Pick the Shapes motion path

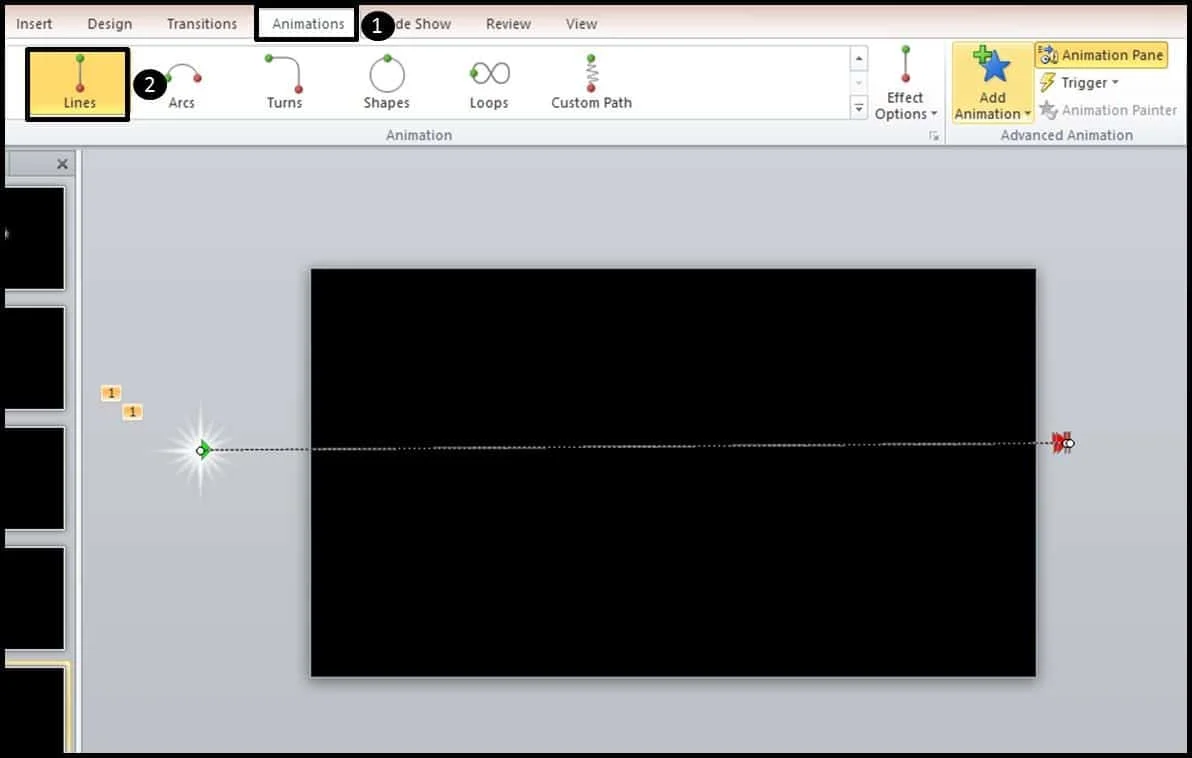(386, 84)
